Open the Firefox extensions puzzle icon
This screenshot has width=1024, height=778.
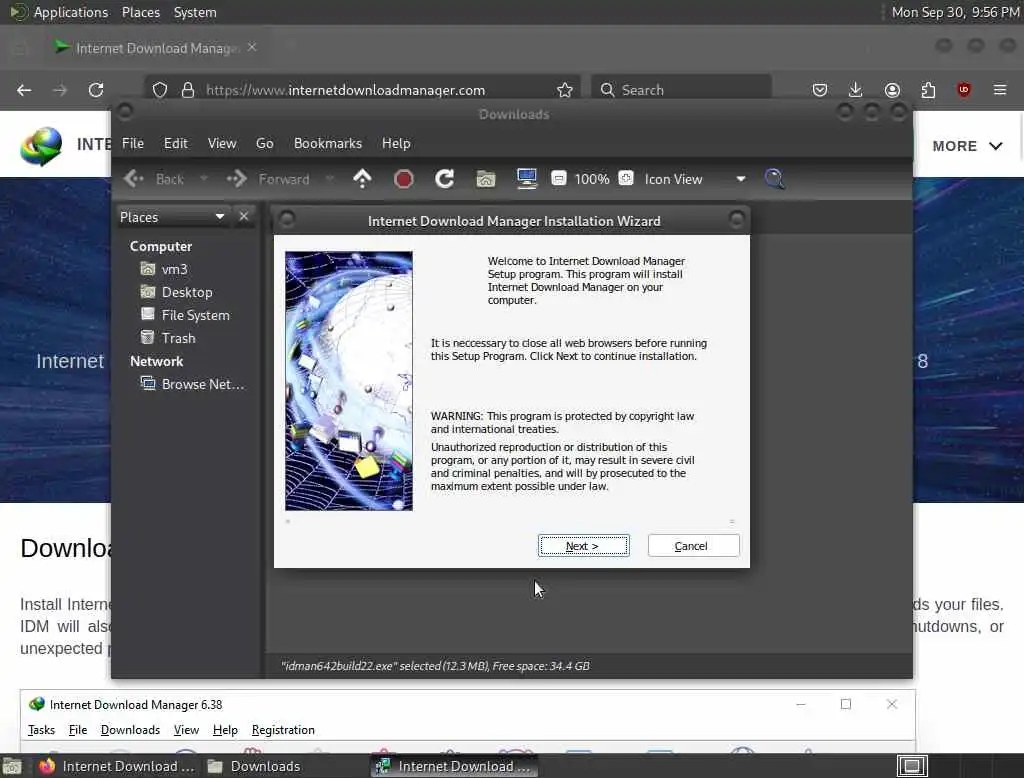pos(928,90)
